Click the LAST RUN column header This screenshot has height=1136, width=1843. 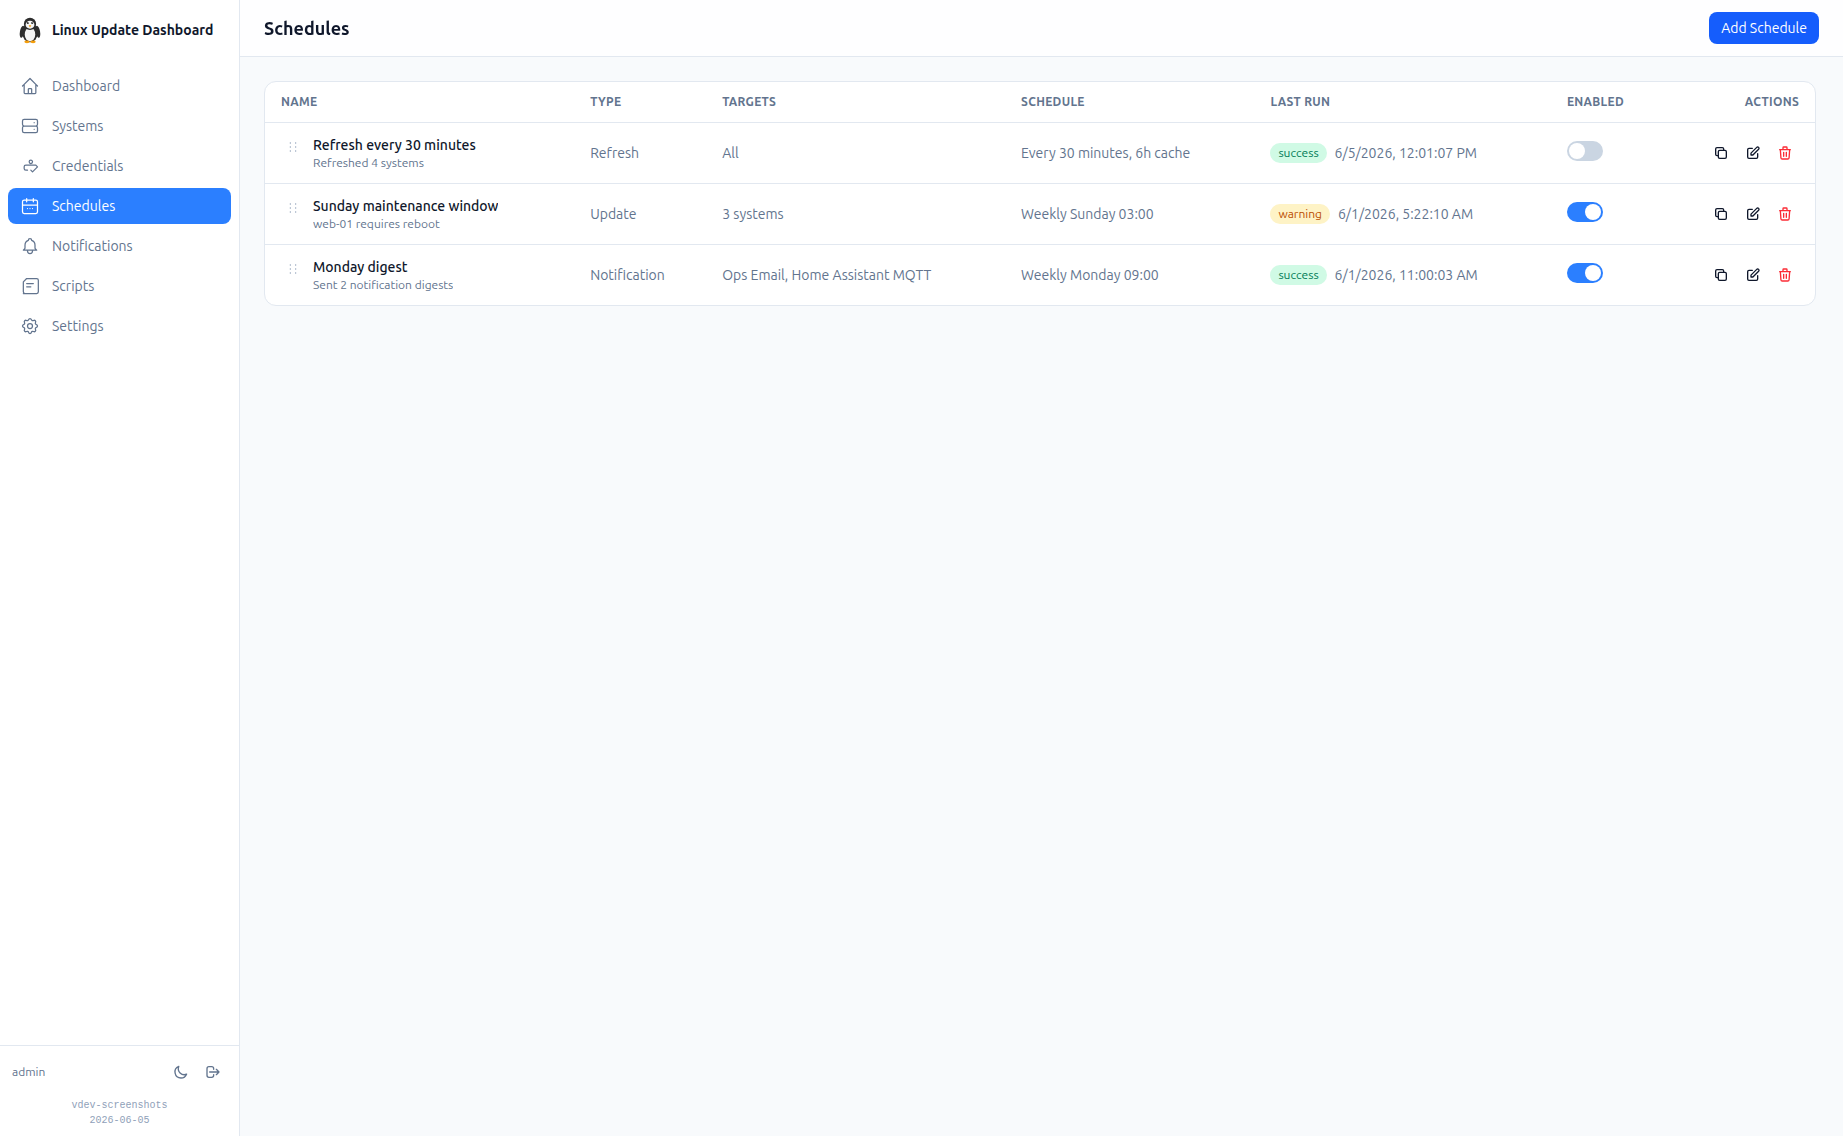pos(1300,102)
